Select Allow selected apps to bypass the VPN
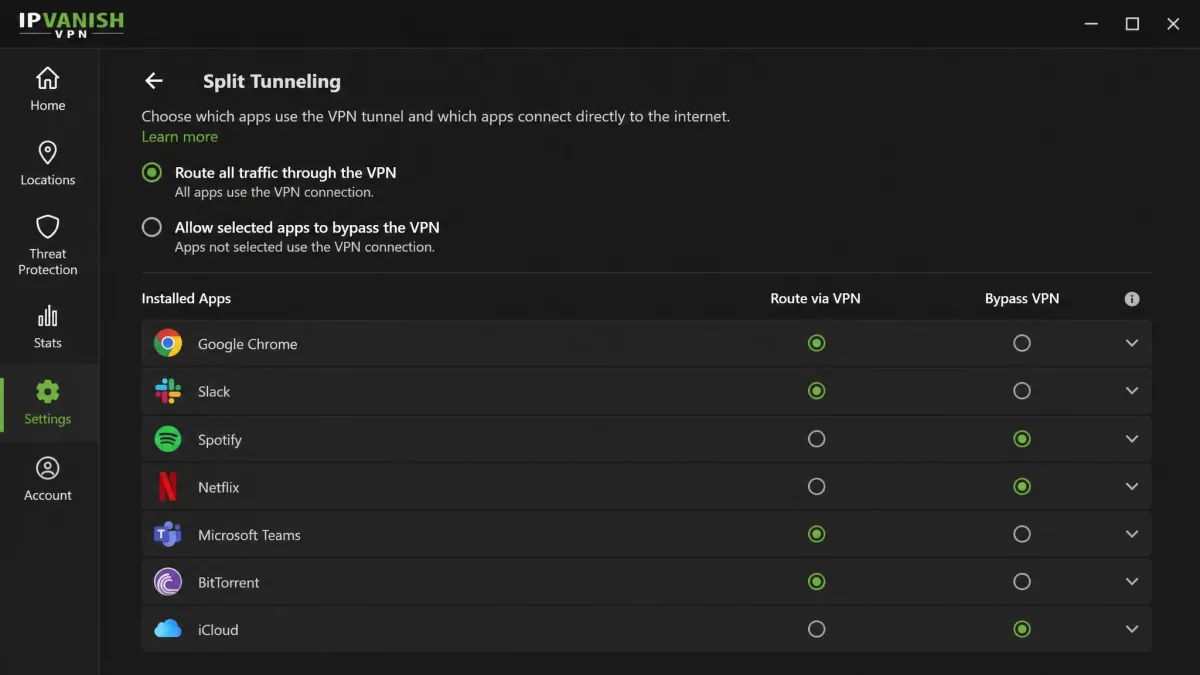1200x675 pixels. (152, 227)
